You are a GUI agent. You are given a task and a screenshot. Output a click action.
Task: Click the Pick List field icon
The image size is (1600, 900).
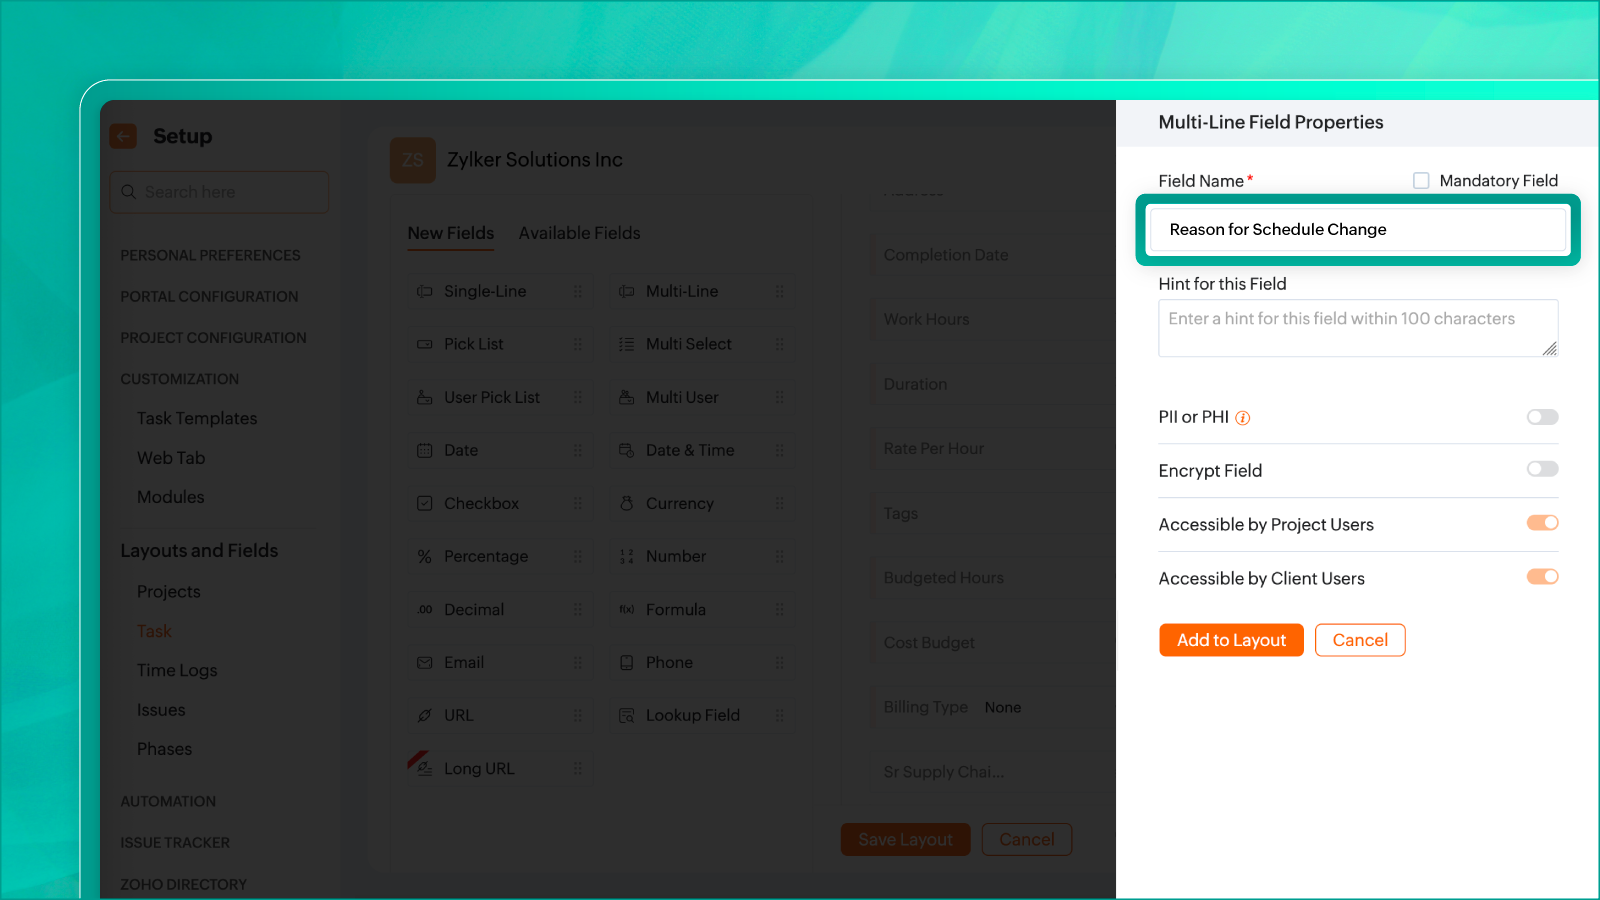pos(423,344)
